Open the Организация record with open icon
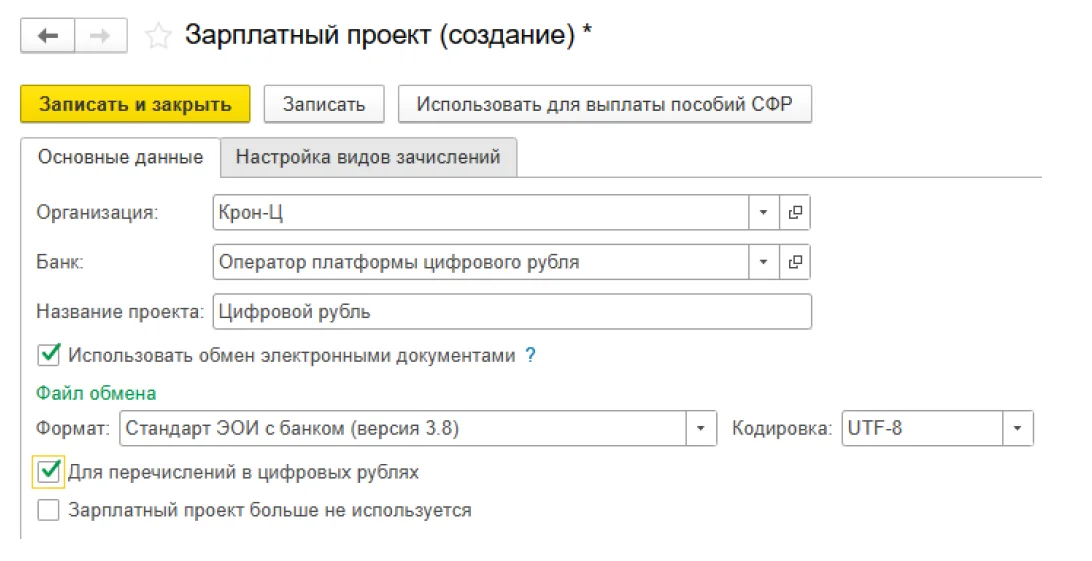Screen dimensions: 1092x561 795,212
